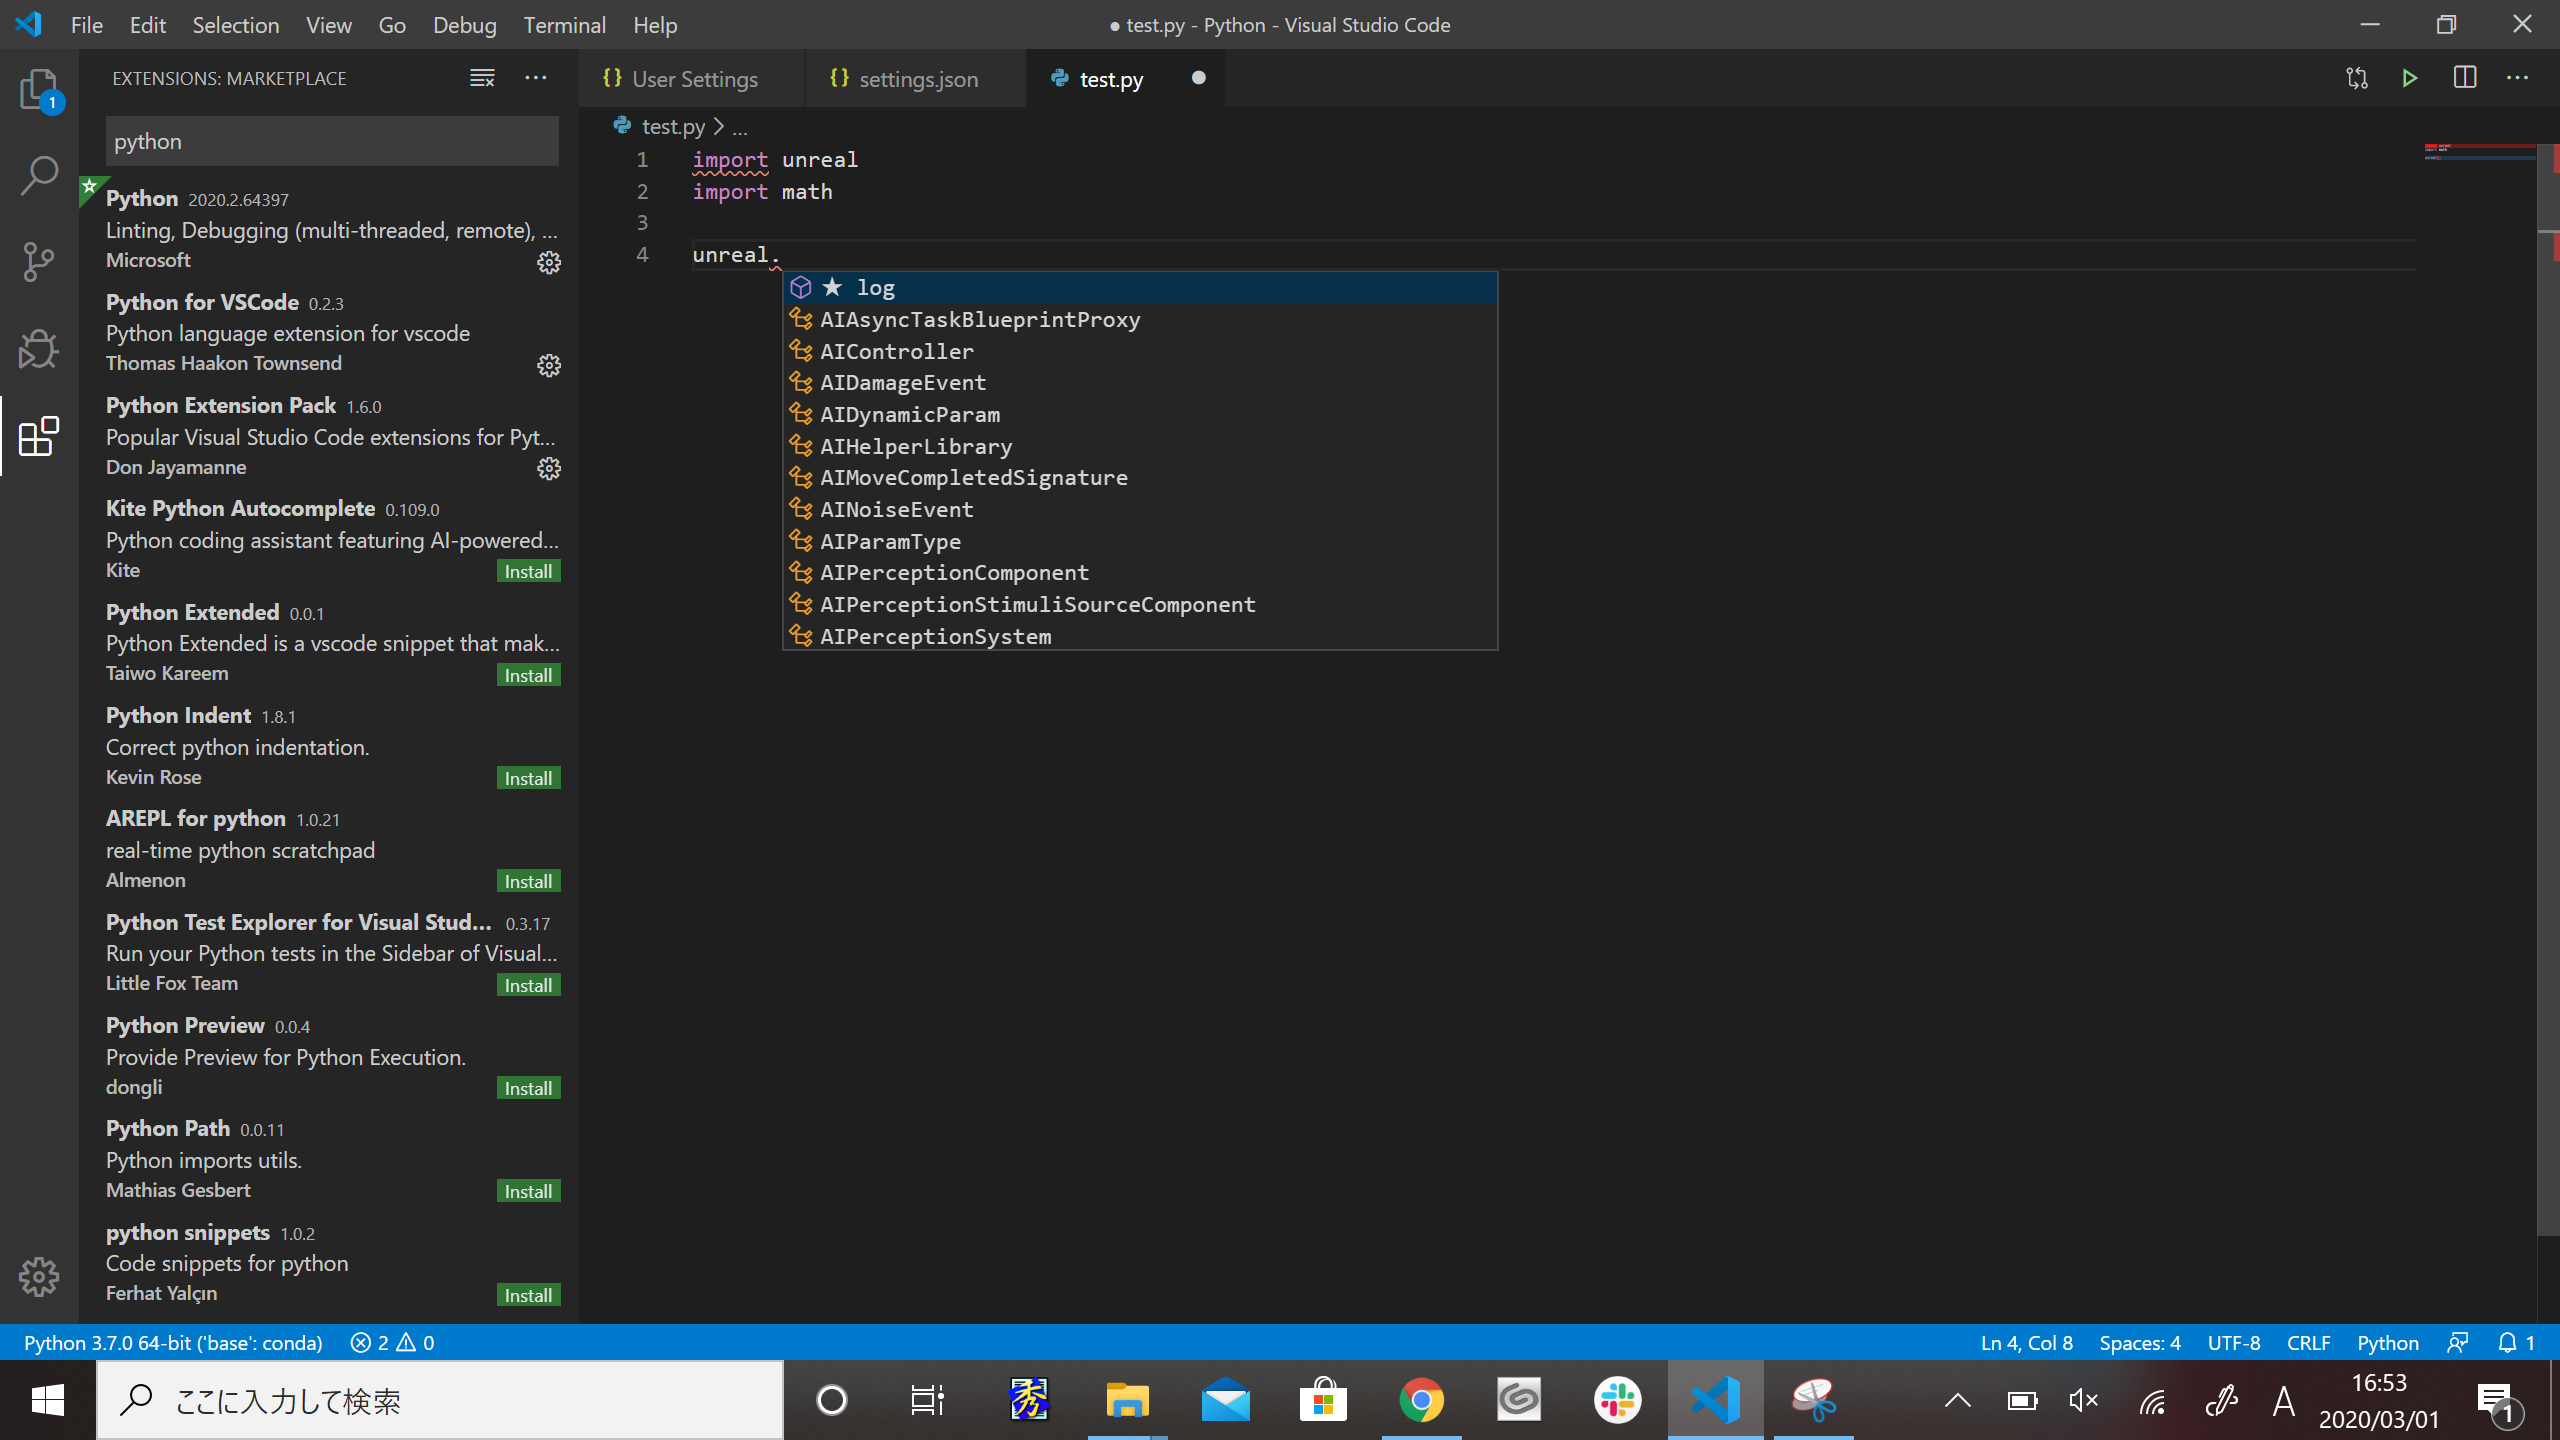Select Python interpreter in status bar
This screenshot has height=1440, width=2560.
(x=173, y=1343)
